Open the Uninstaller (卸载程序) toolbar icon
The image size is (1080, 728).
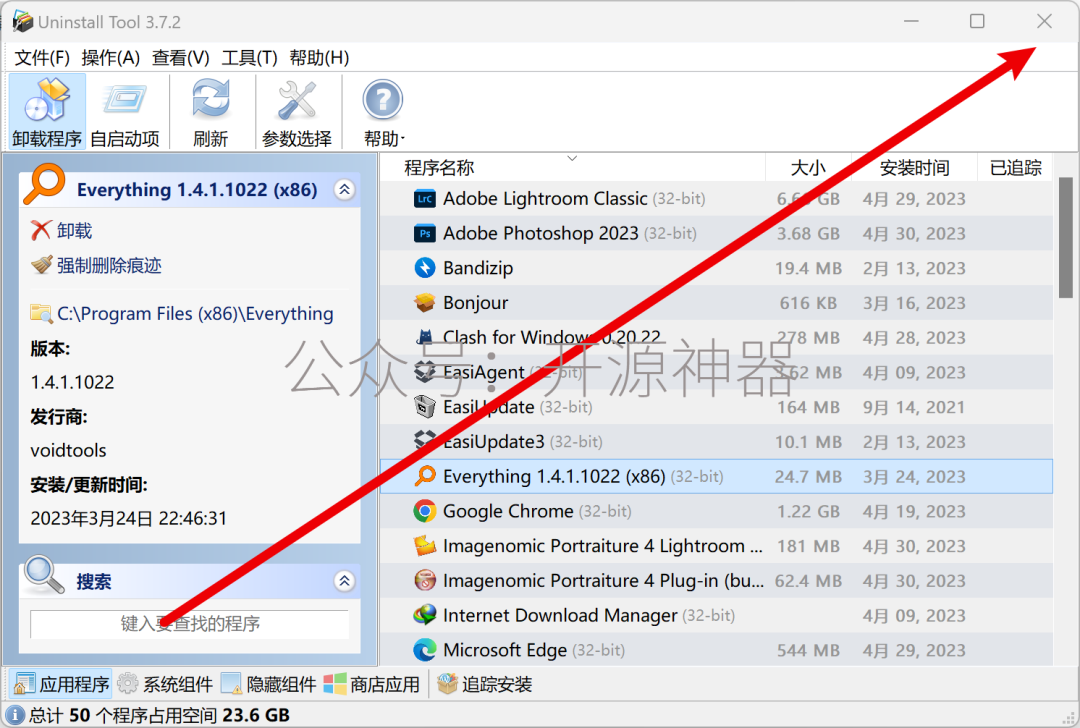click(47, 112)
